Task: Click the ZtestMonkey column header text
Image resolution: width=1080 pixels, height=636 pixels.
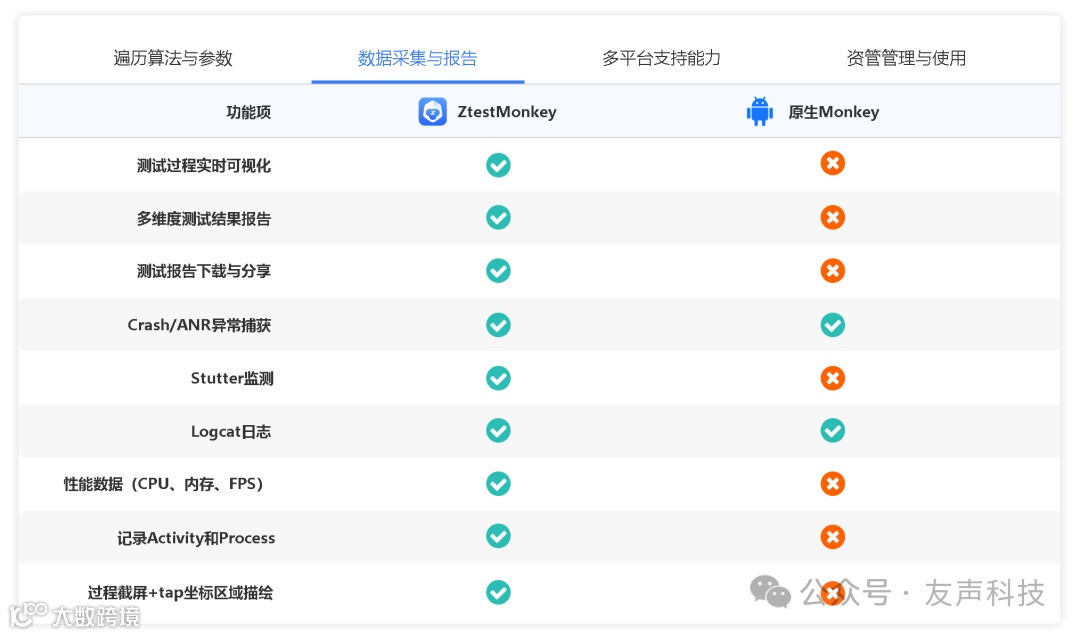Action: click(x=507, y=112)
